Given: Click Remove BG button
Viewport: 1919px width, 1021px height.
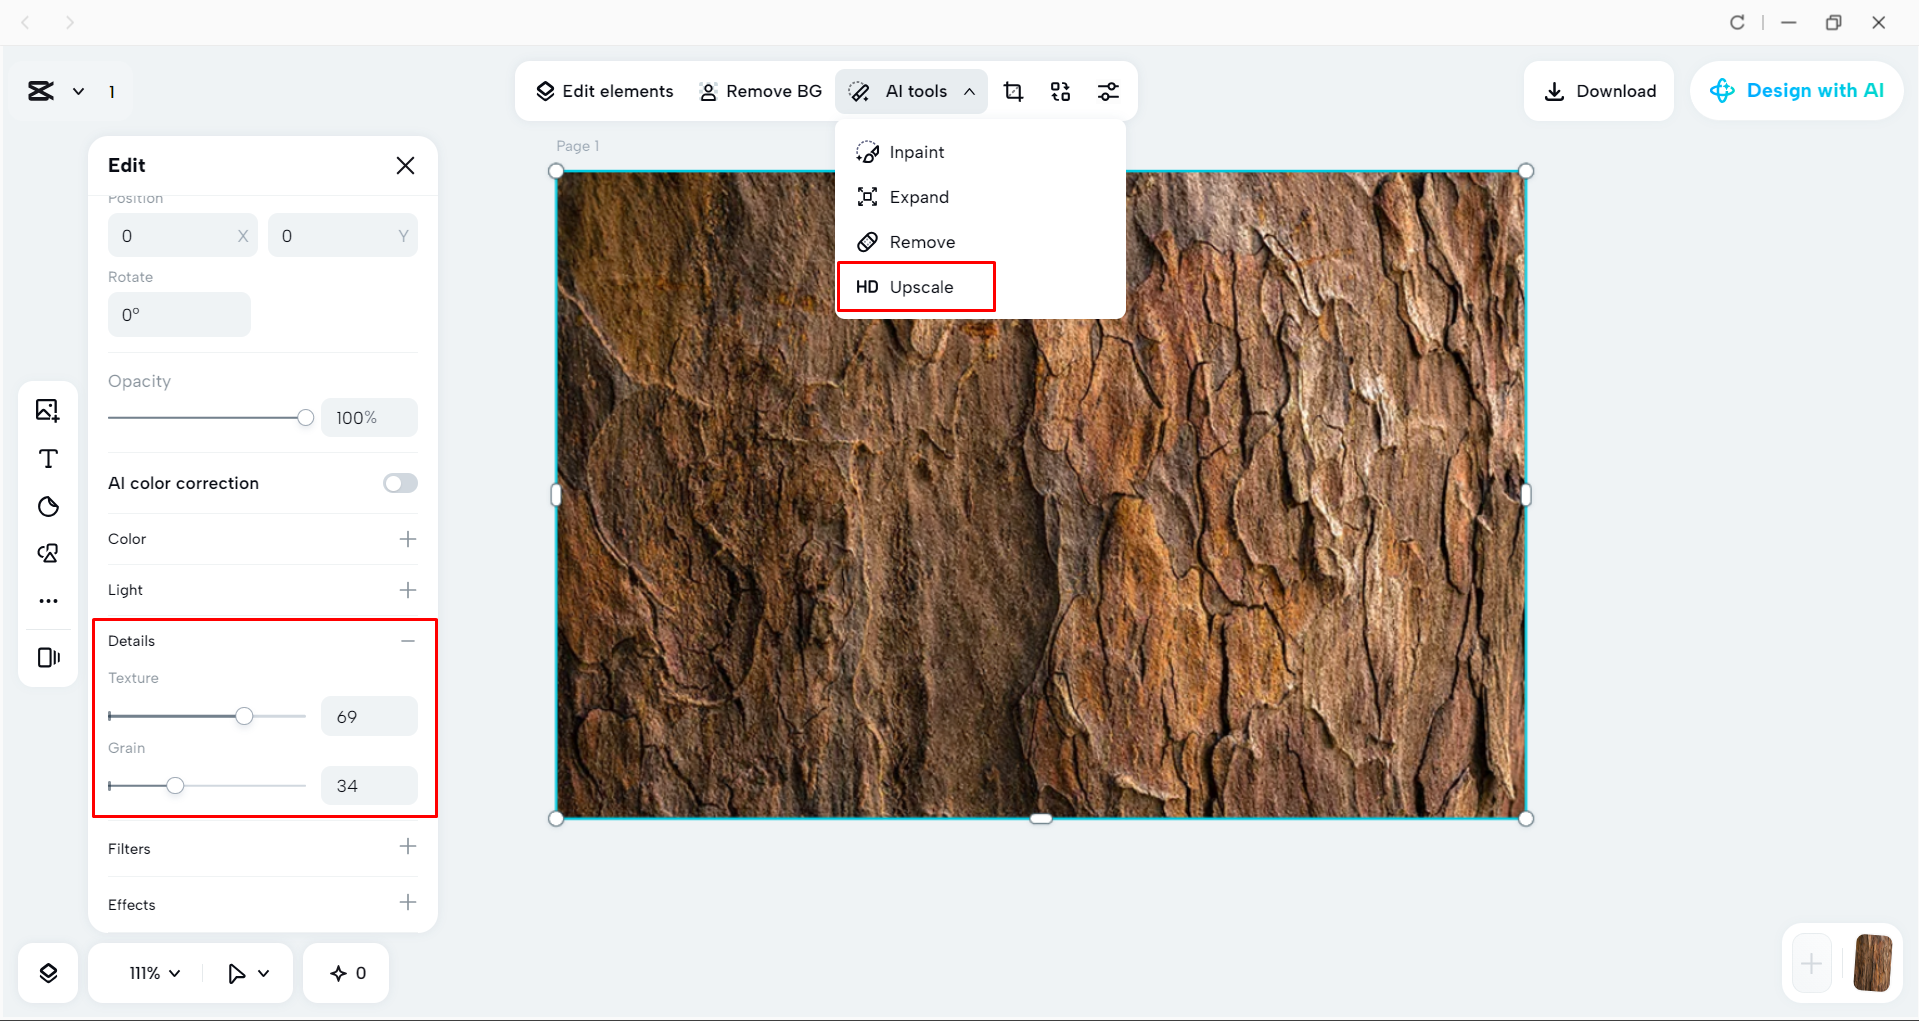Looking at the screenshot, I should pyautogui.click(x=760, y=91).
